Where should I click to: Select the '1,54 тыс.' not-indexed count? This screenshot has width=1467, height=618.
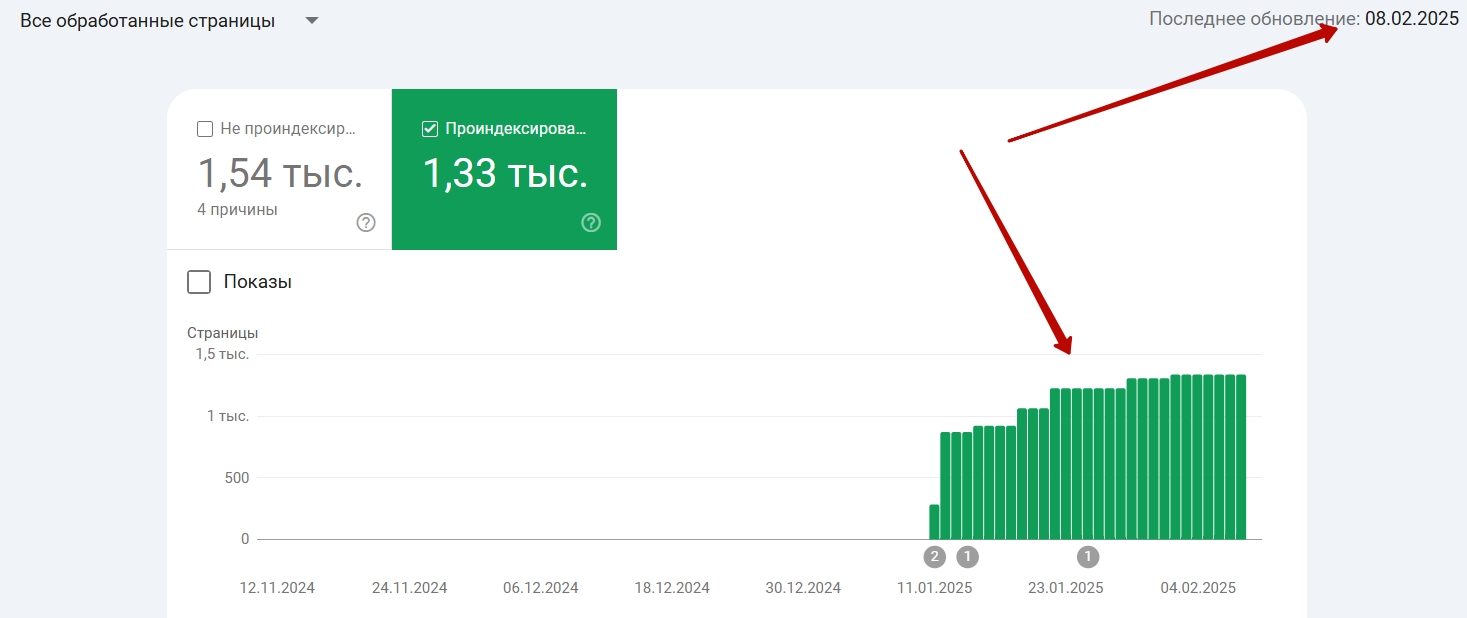(280, 174)
